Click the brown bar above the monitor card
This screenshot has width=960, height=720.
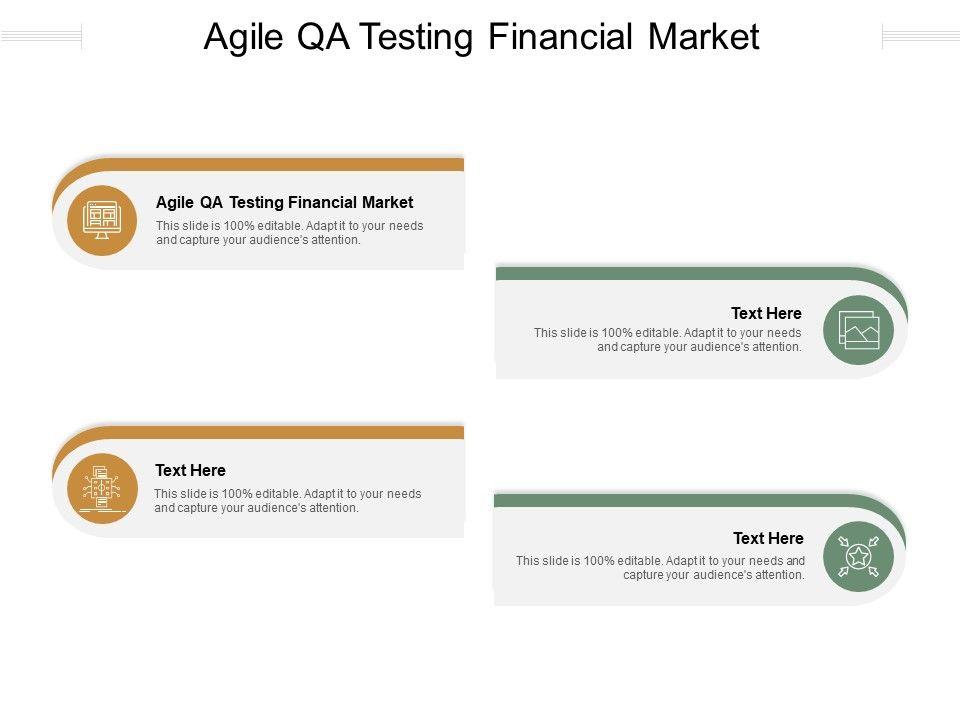click(300, 164)
